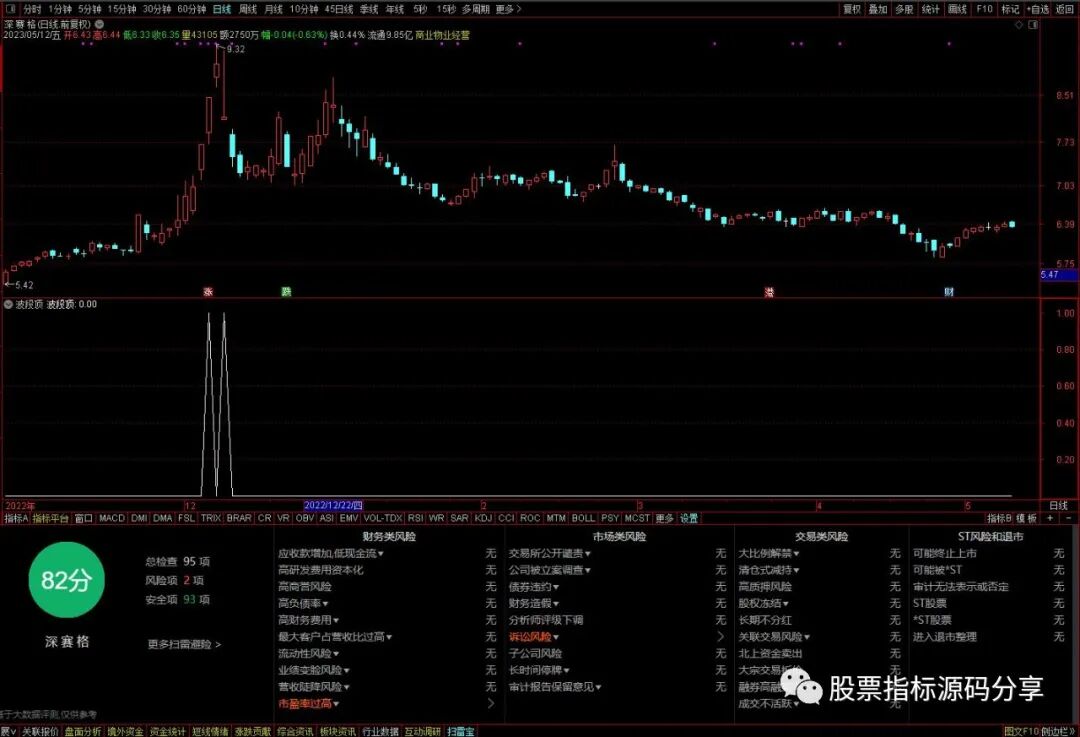1080x737 pixels.
Task: Click the 返回 button
Action: 1063,9
